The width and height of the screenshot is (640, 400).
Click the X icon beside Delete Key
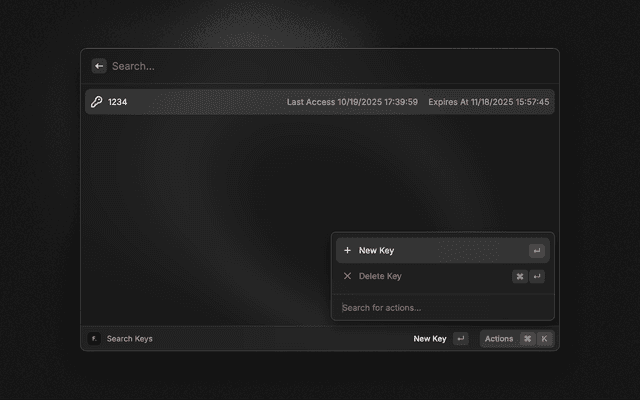(347, 276)
